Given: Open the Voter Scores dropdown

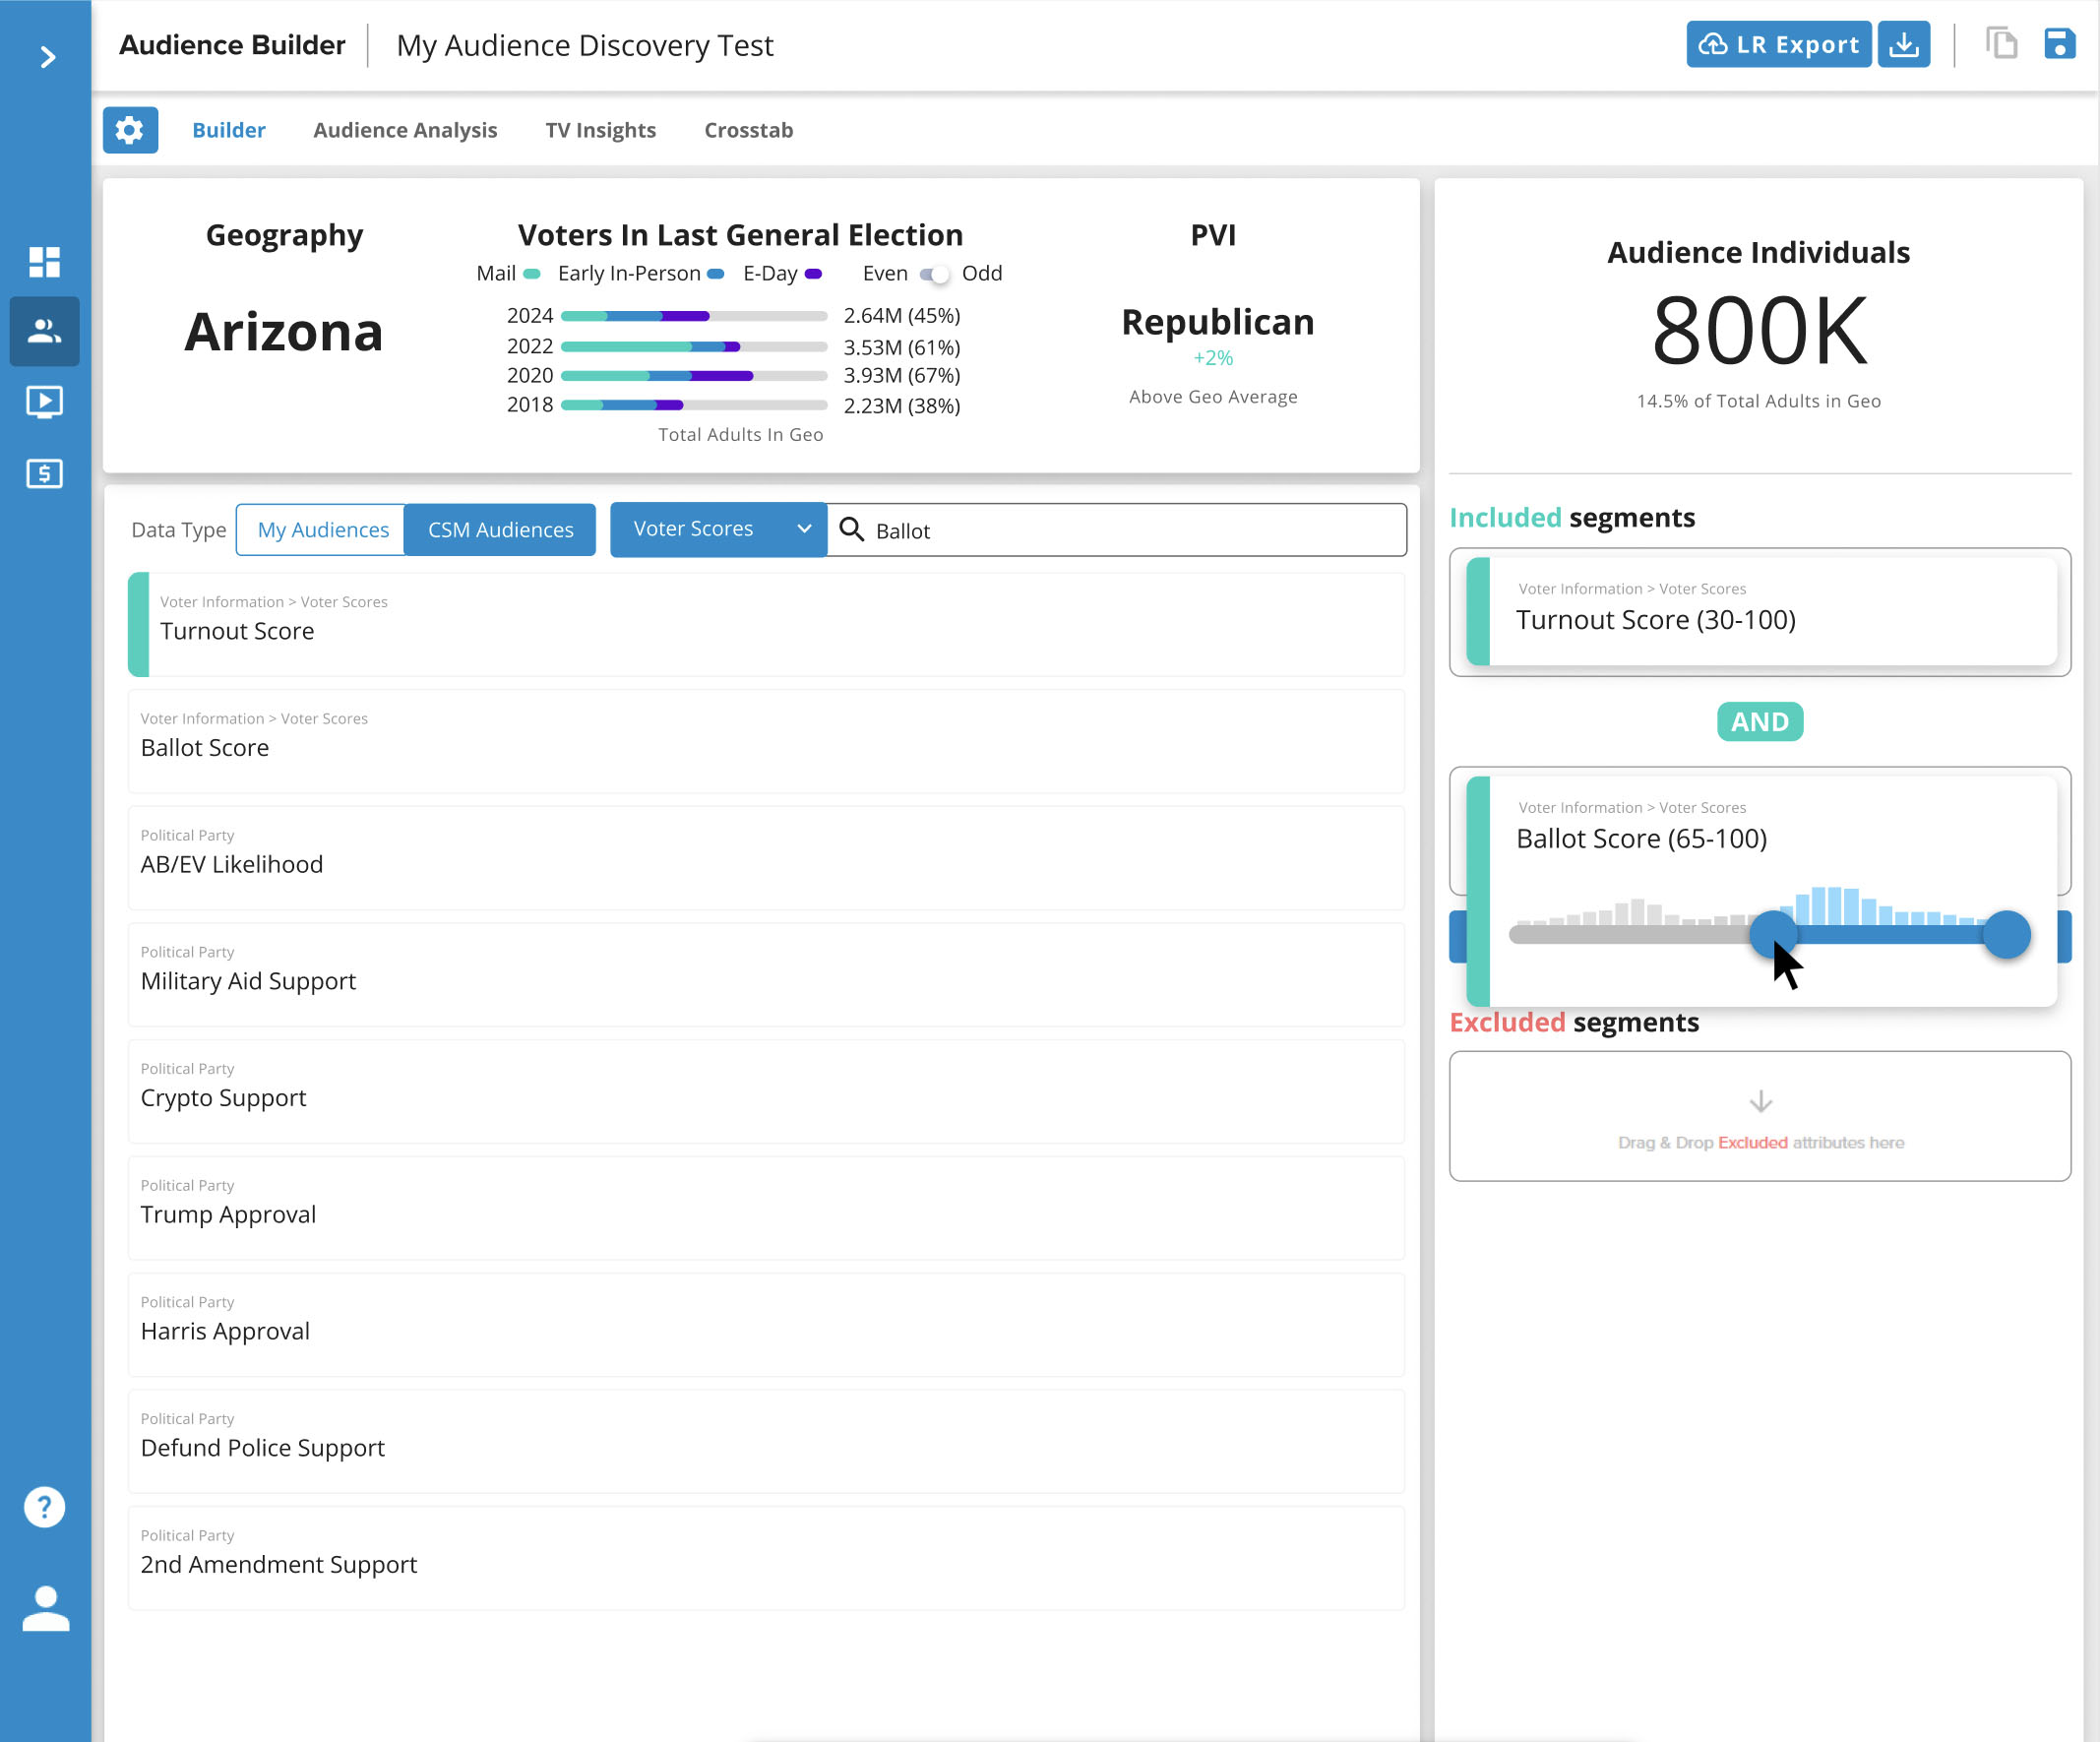Looking at the screenshot, I should pos(717,529).
